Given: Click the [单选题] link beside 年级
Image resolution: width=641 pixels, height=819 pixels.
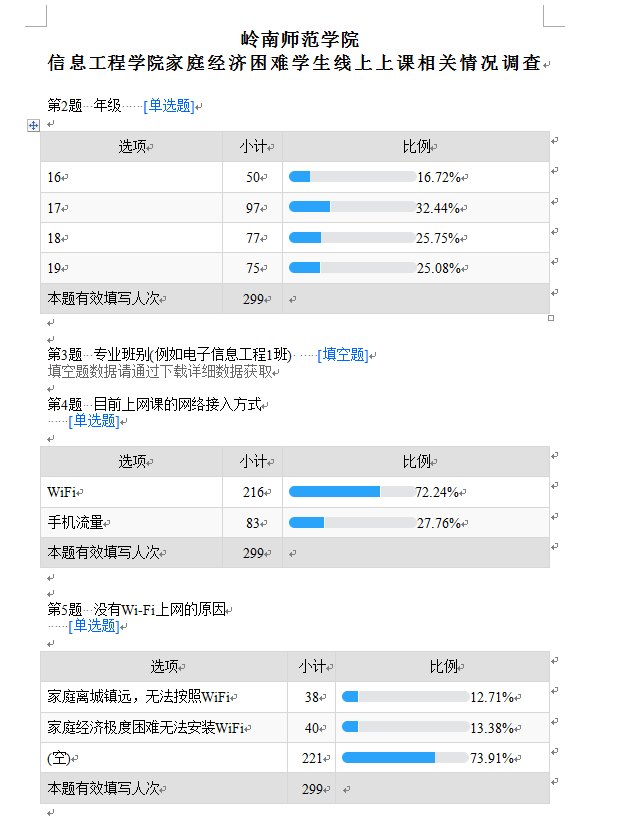Looking at the screenshot, I should coord(168,106).
